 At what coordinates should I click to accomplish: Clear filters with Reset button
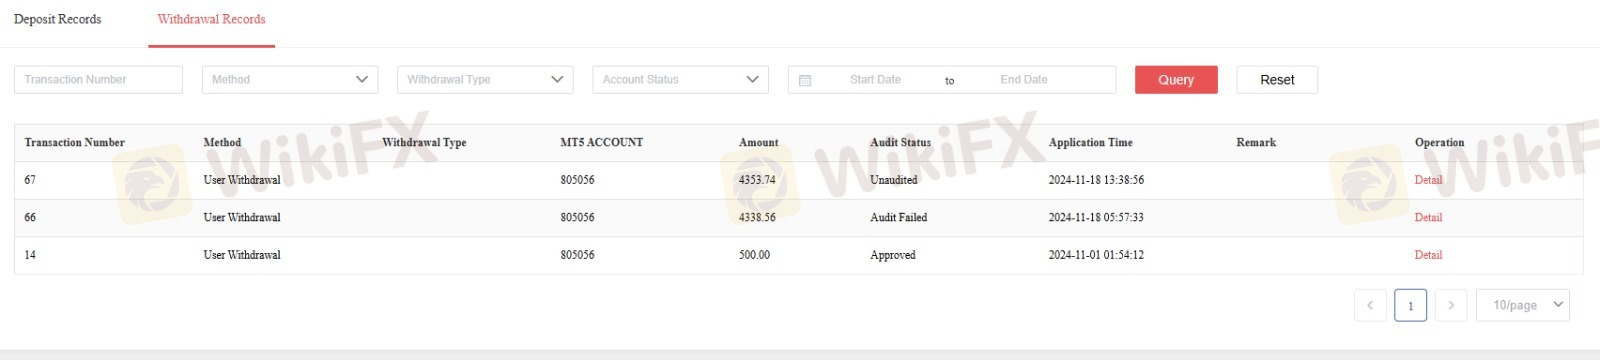(1277, 80)
